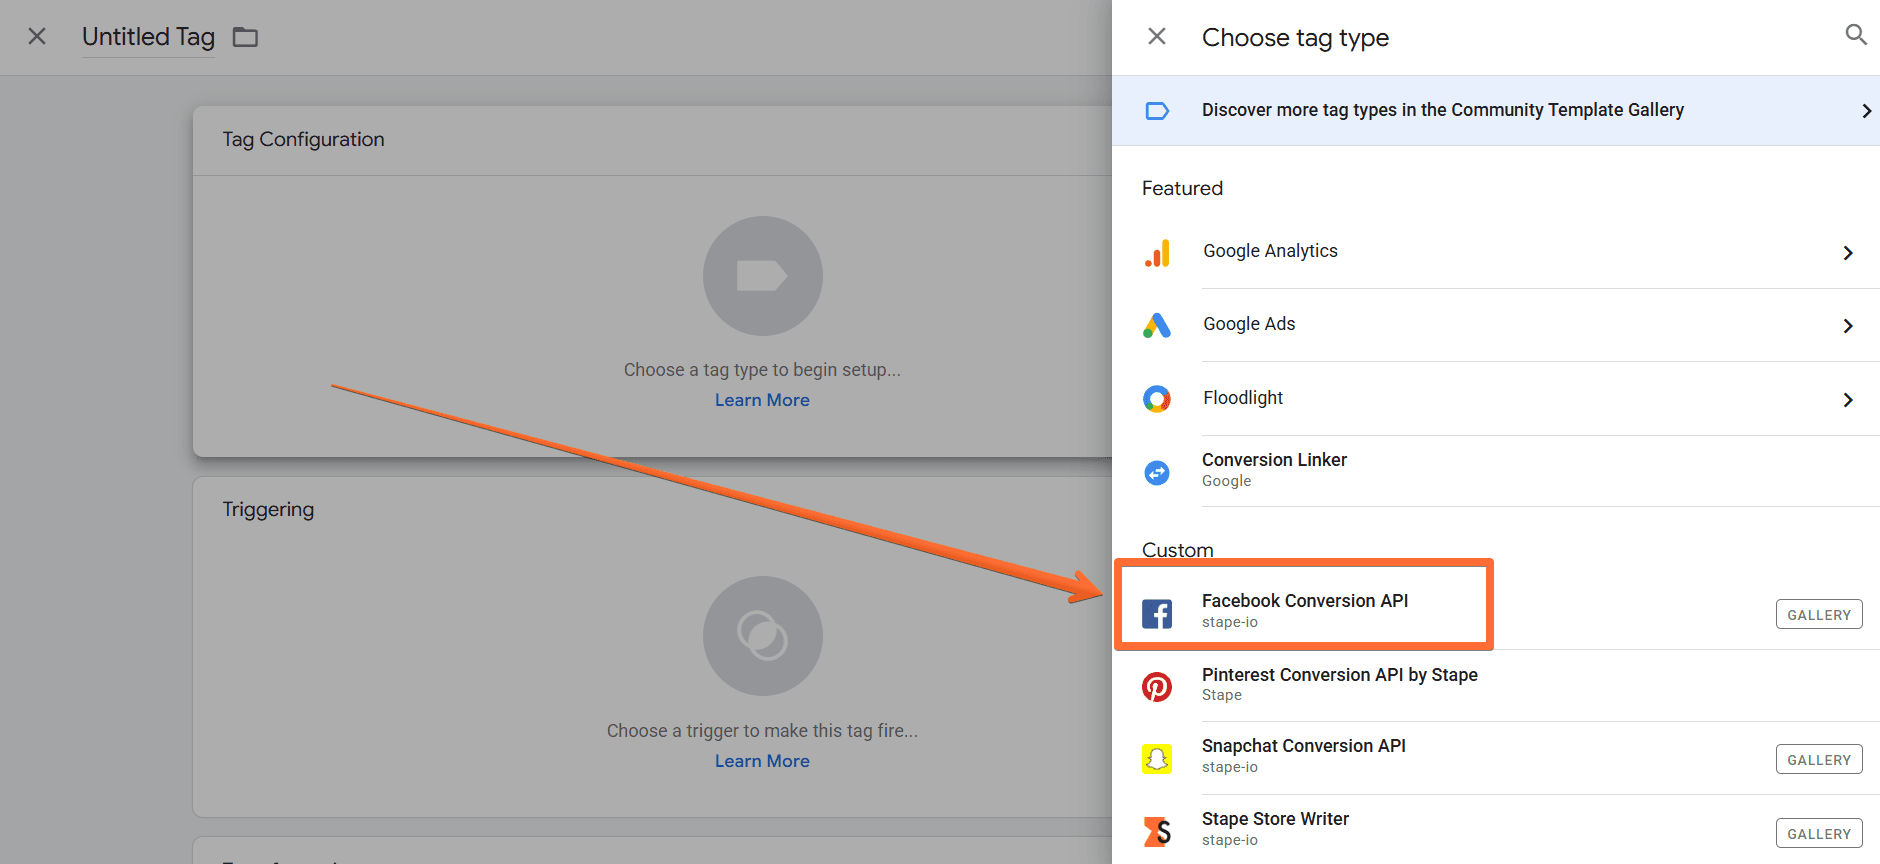Image resolution: width=1880 pixels, height=864 pixels.
Task: Click the Google Analytics logo icon
Action: [x=1157, y=253]
